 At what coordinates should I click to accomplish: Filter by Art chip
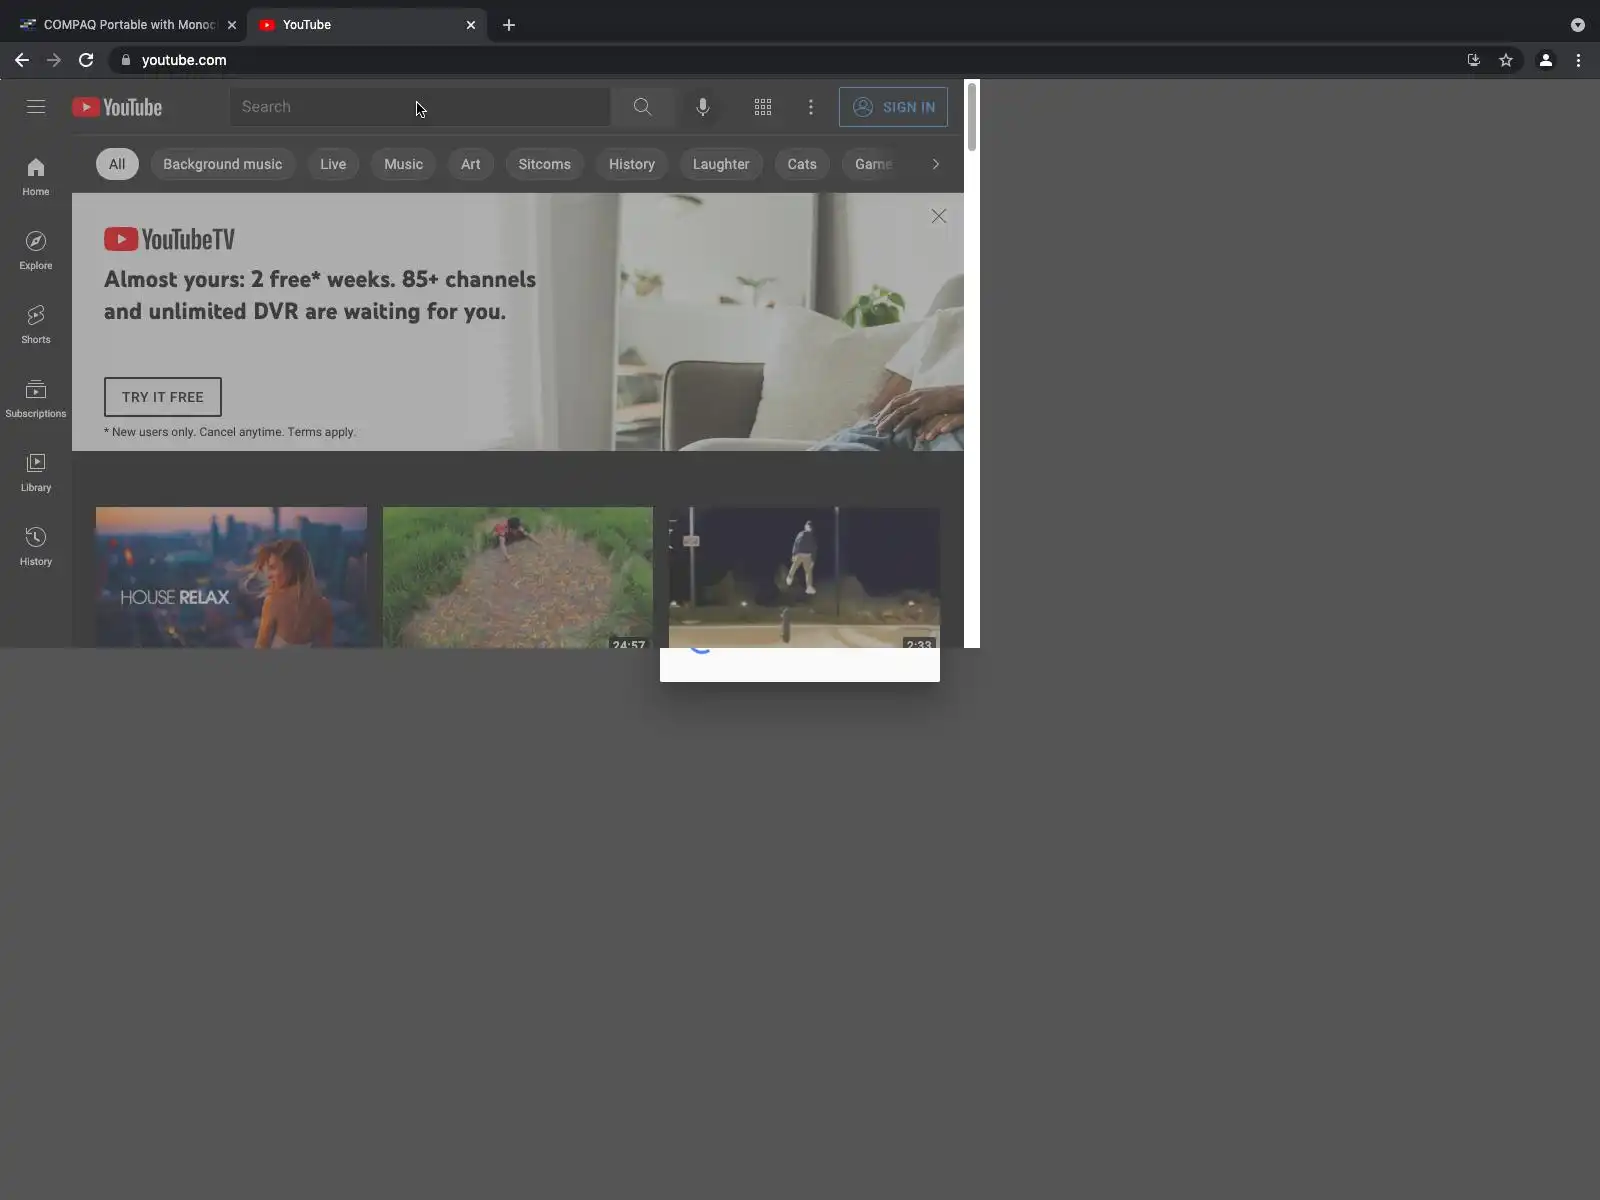click(471, 164)
